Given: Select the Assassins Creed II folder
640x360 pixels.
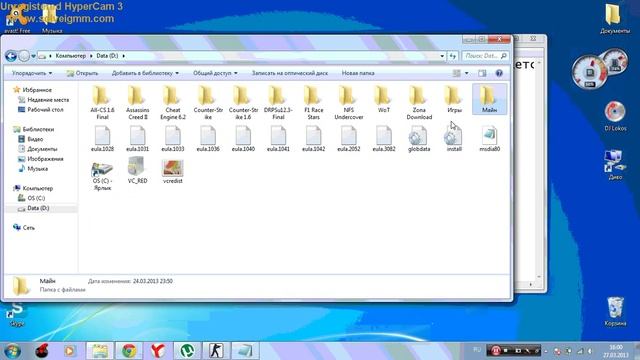Looking at the screenshot, I should pos(138,102).
